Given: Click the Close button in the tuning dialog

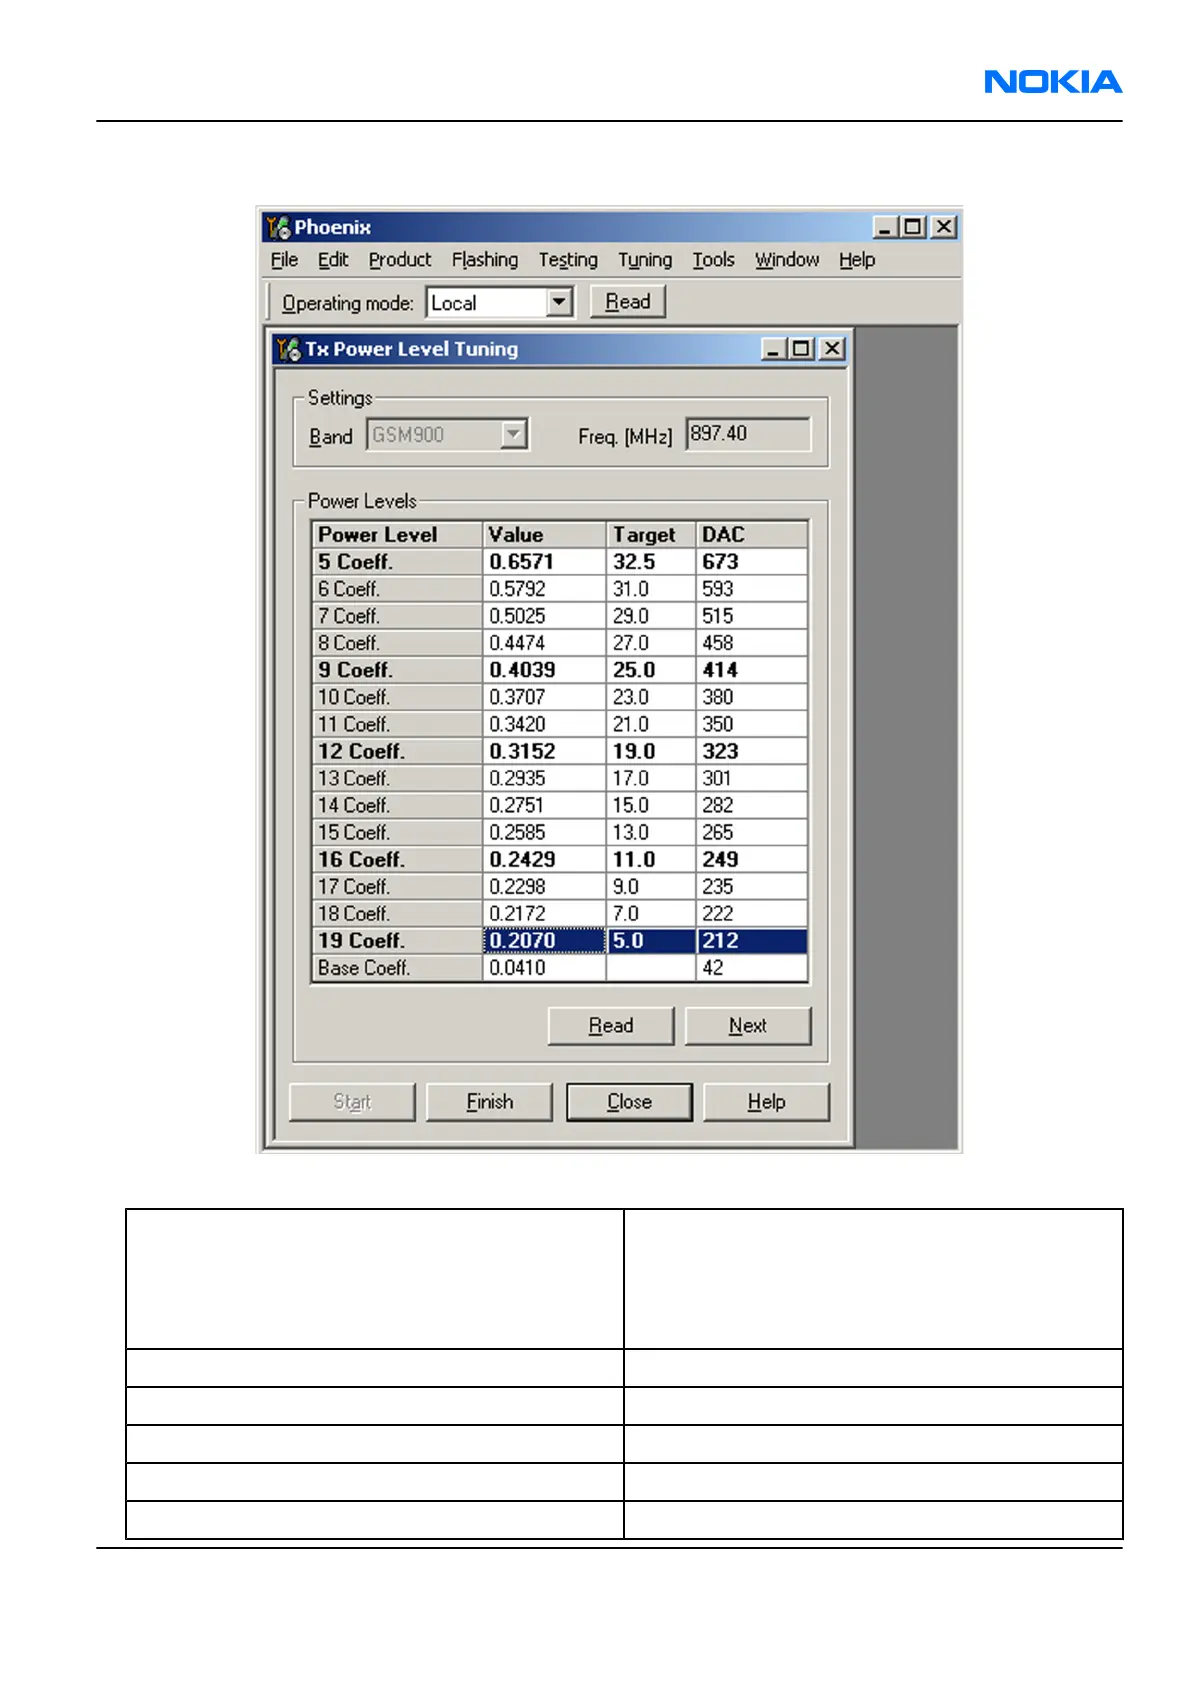Looking at the screenshot, I should (x=629, y=1102).
